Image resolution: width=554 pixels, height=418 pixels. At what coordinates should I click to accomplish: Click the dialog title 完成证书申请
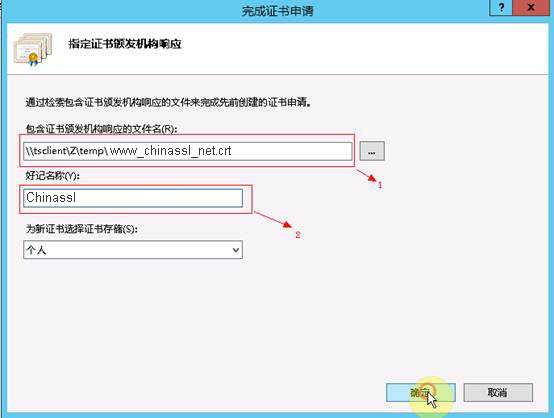[277, 11]
